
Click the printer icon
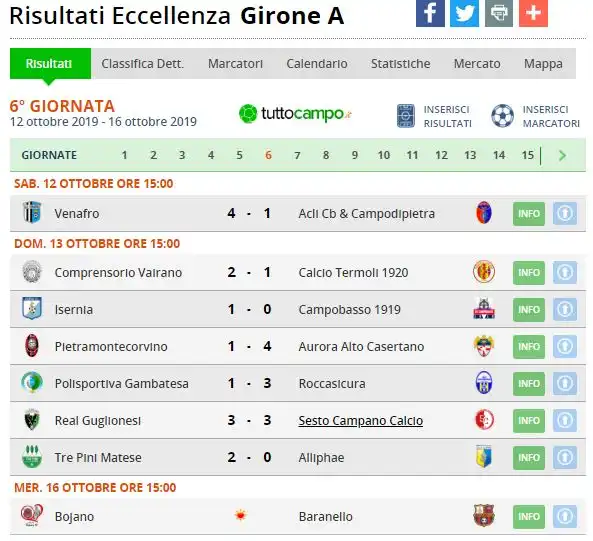(499, 13)
